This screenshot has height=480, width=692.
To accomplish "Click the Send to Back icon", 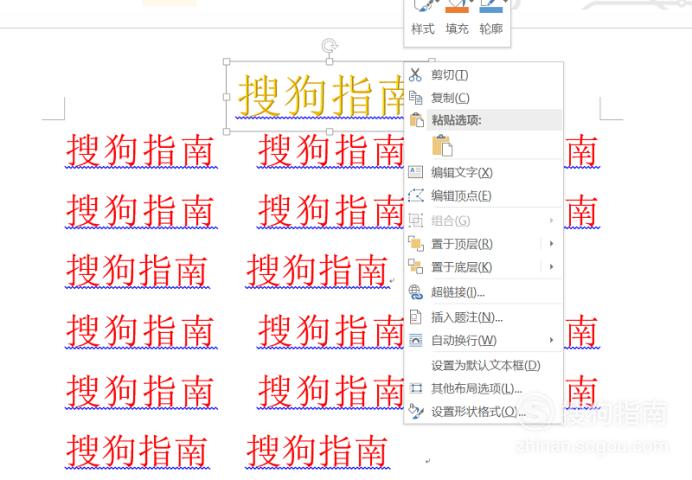I will point(416,266).
